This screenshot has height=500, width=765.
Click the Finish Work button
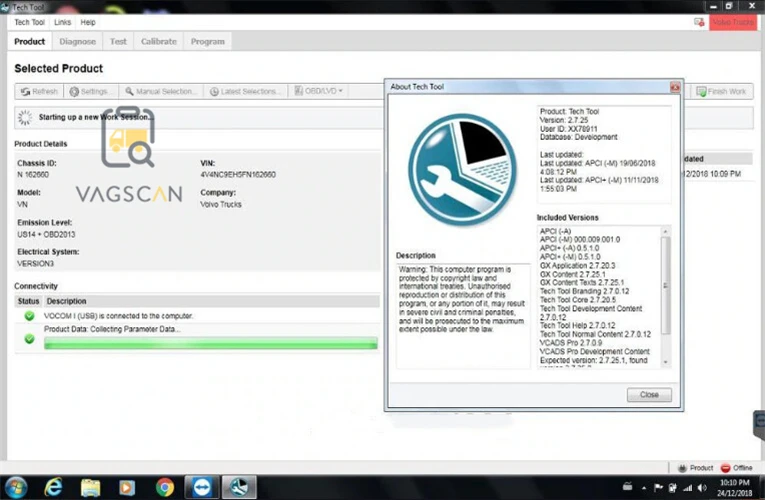(x=722, y=92)
